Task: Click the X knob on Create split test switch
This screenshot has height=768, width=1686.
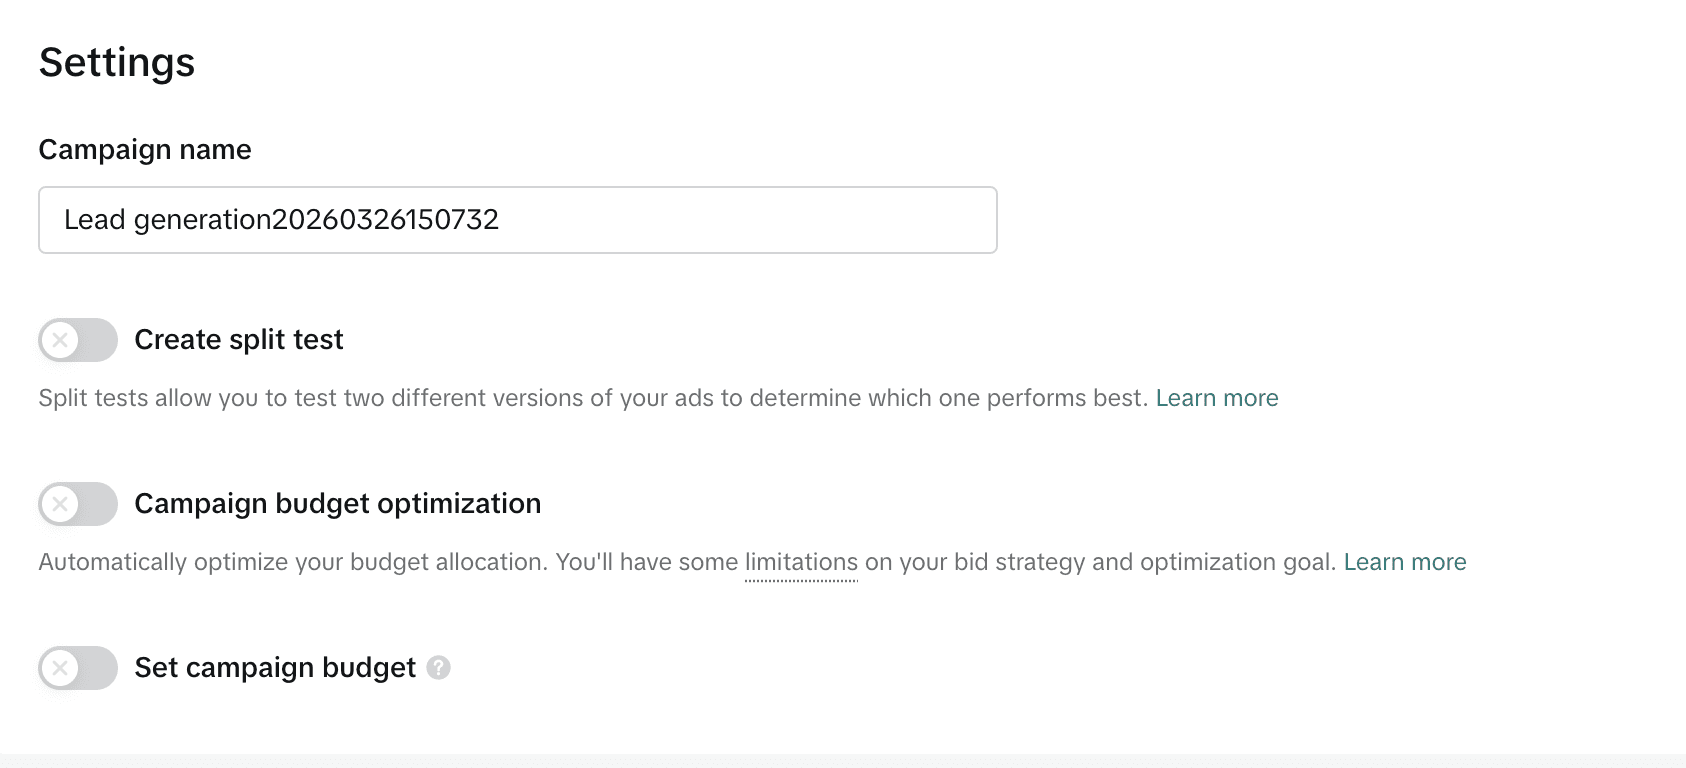Action: pyautogui.click(x=60, y=340)
